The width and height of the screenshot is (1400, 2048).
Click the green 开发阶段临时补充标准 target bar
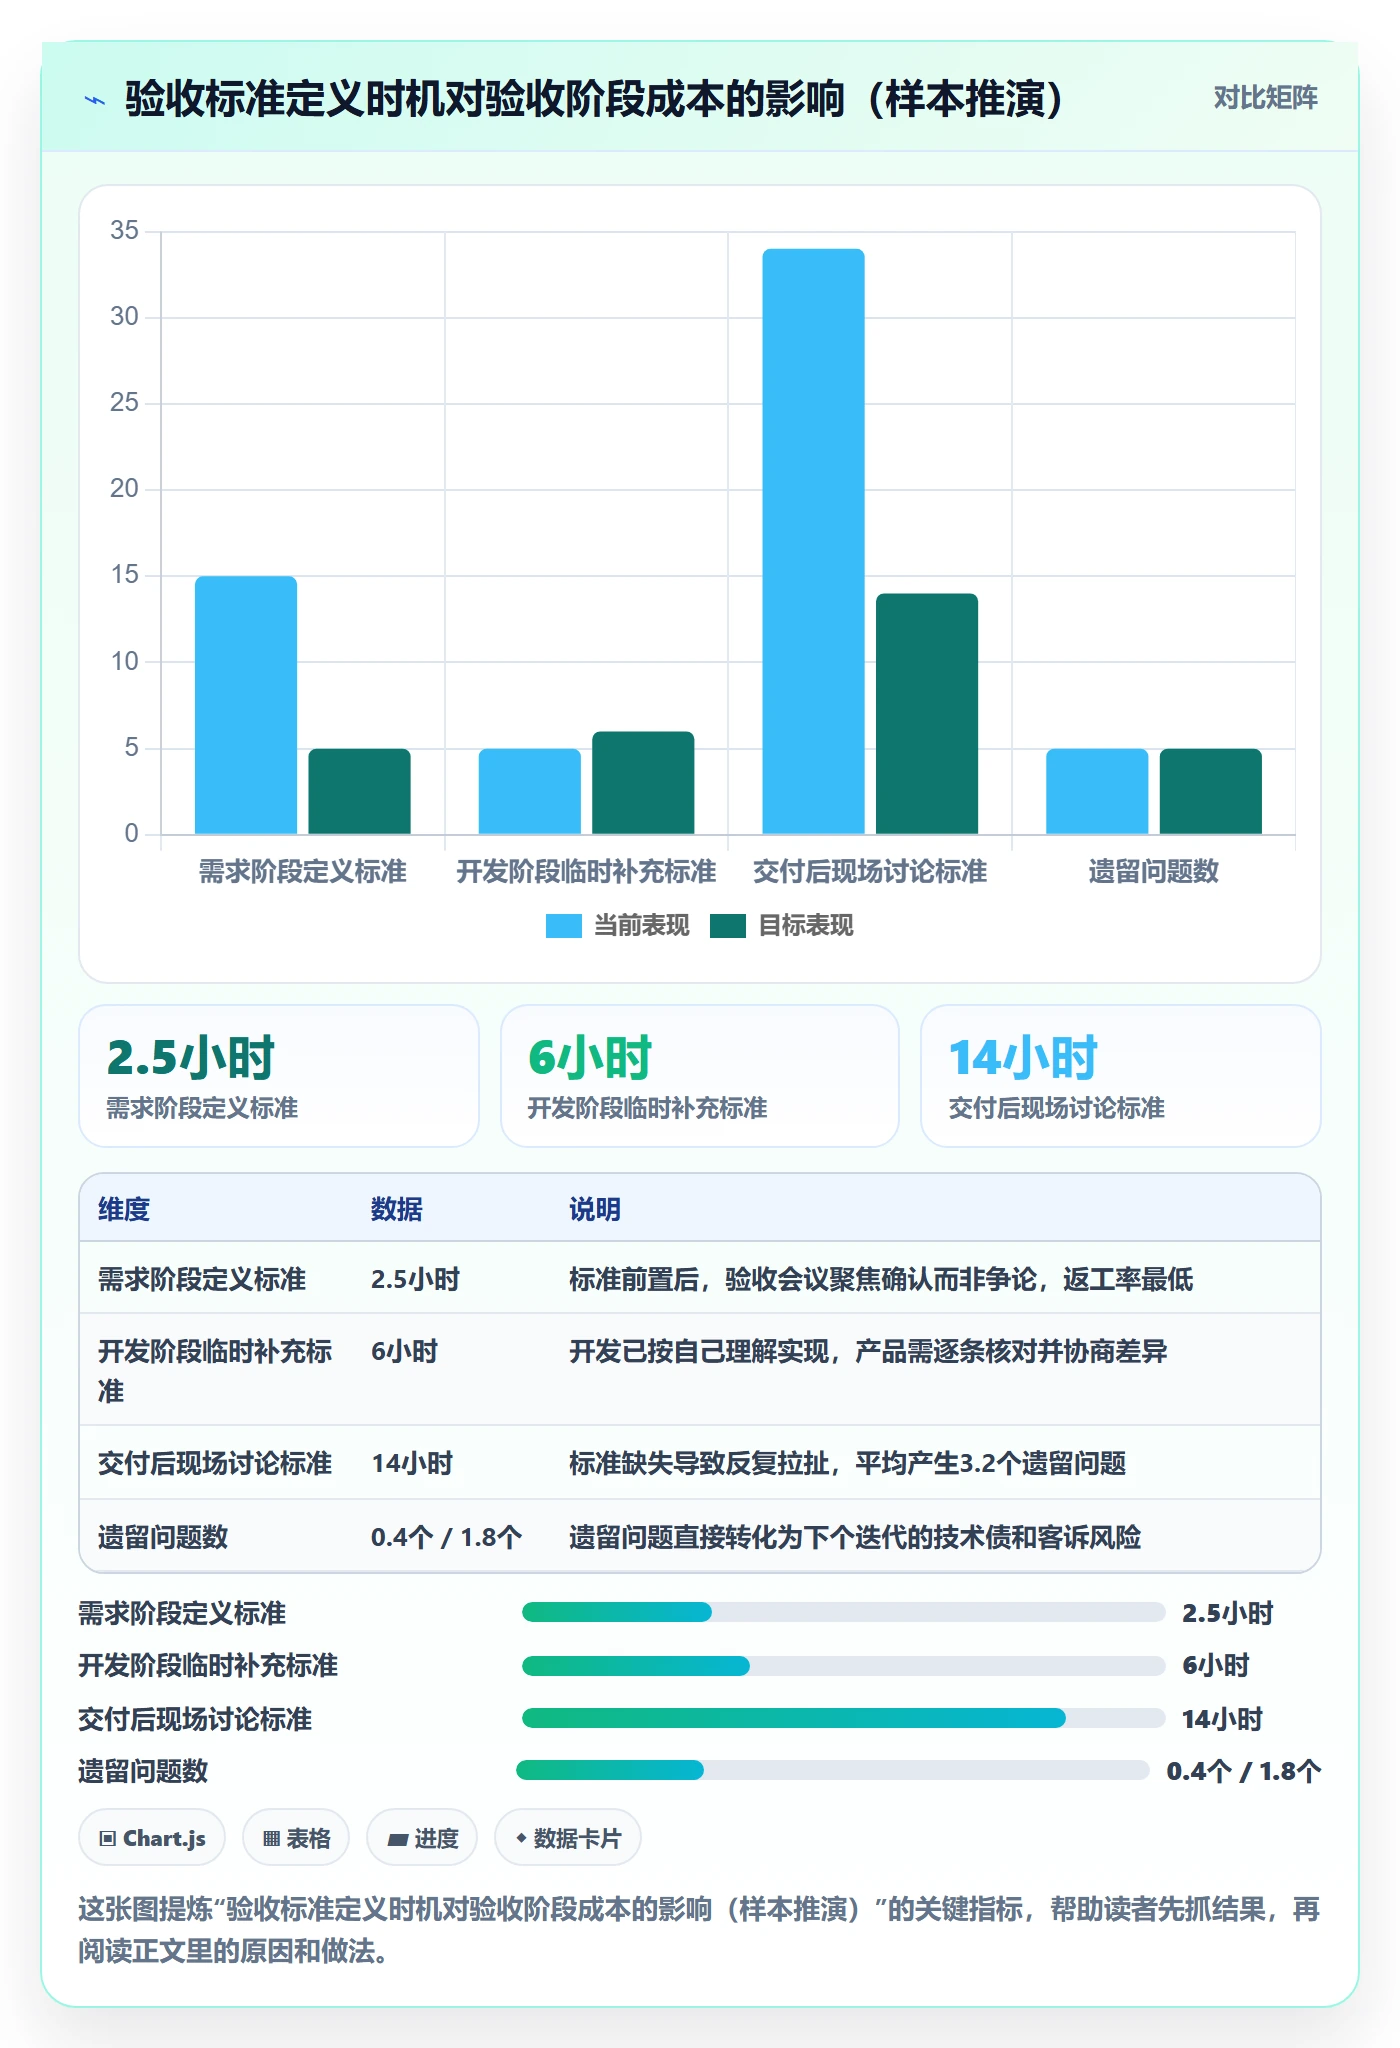pos(643,783)
